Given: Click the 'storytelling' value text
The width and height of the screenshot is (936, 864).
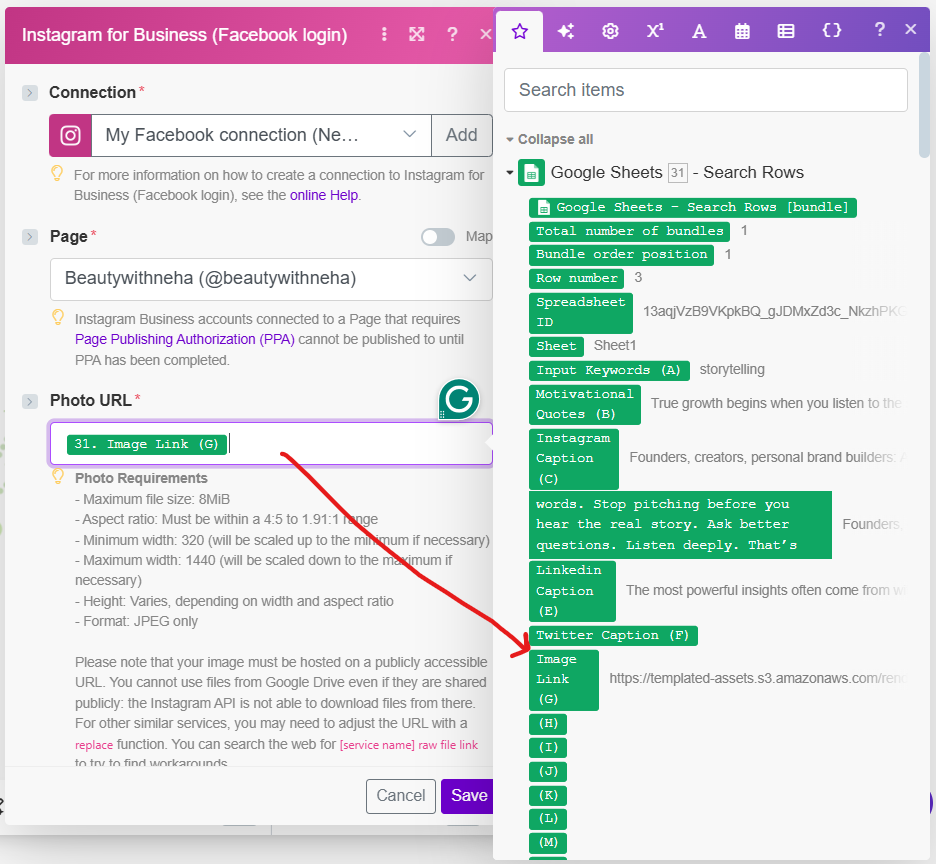Looking at the screenshot, I should coord(732,370).
